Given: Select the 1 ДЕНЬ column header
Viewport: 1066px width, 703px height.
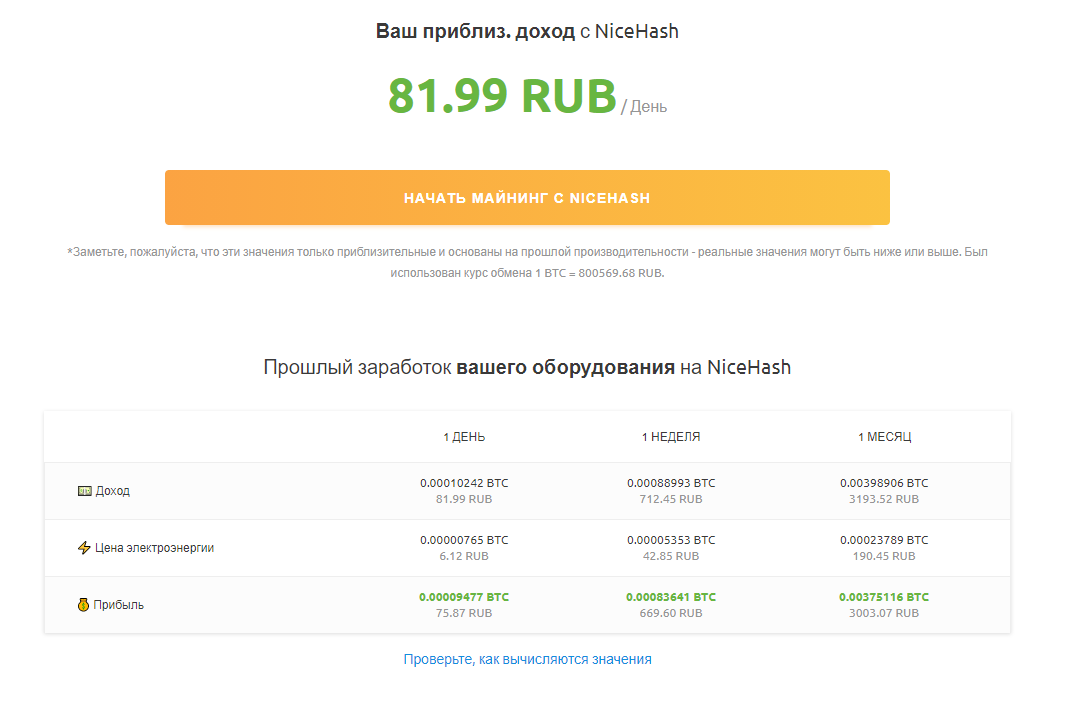Looking at the screenshot, I should point(466,436).
